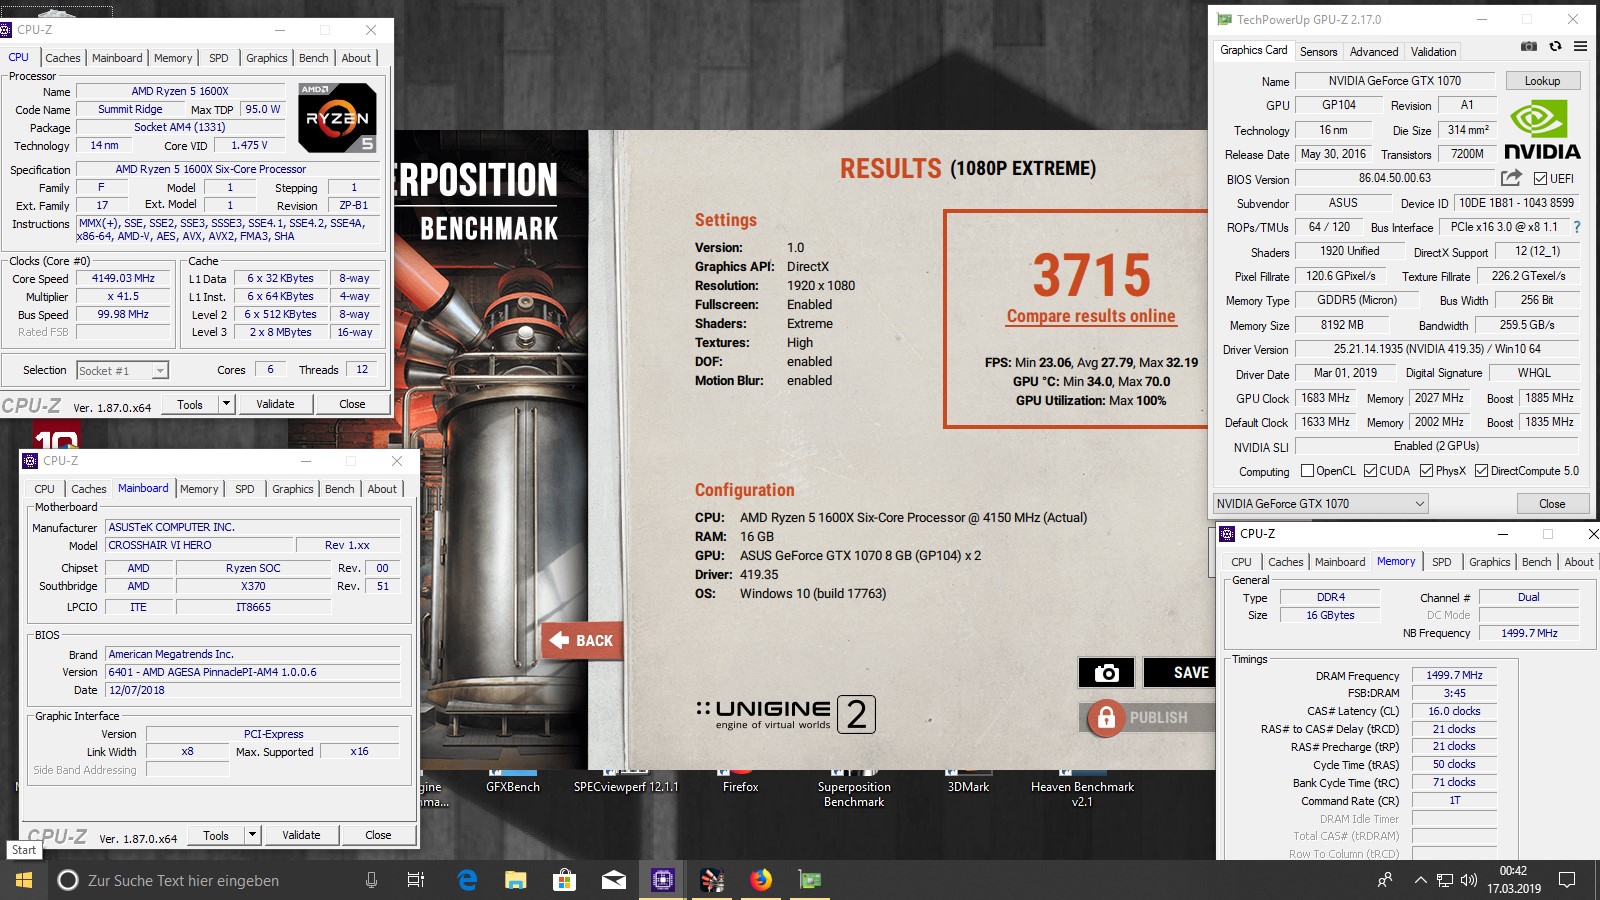This screenshot has height=900, width=1600.
Task: Click the Windows Start icon
Action: pos(24,880)
